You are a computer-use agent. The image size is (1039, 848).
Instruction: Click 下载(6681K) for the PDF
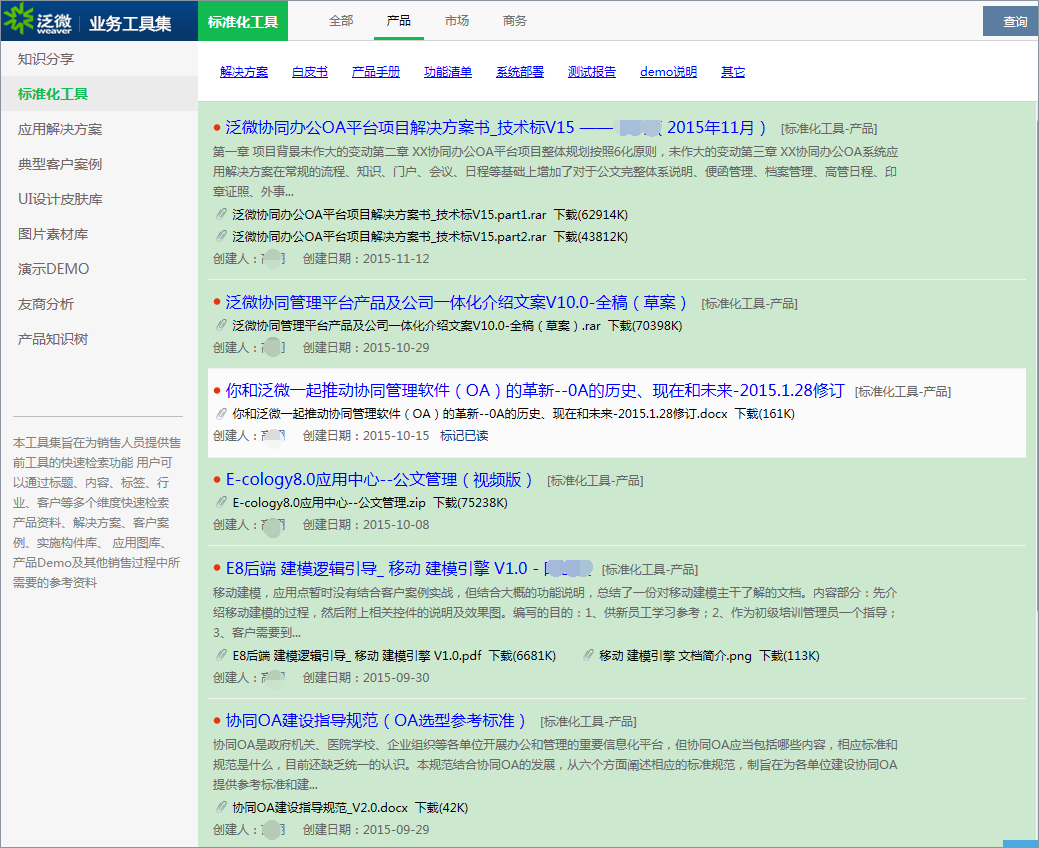point(522,655)
